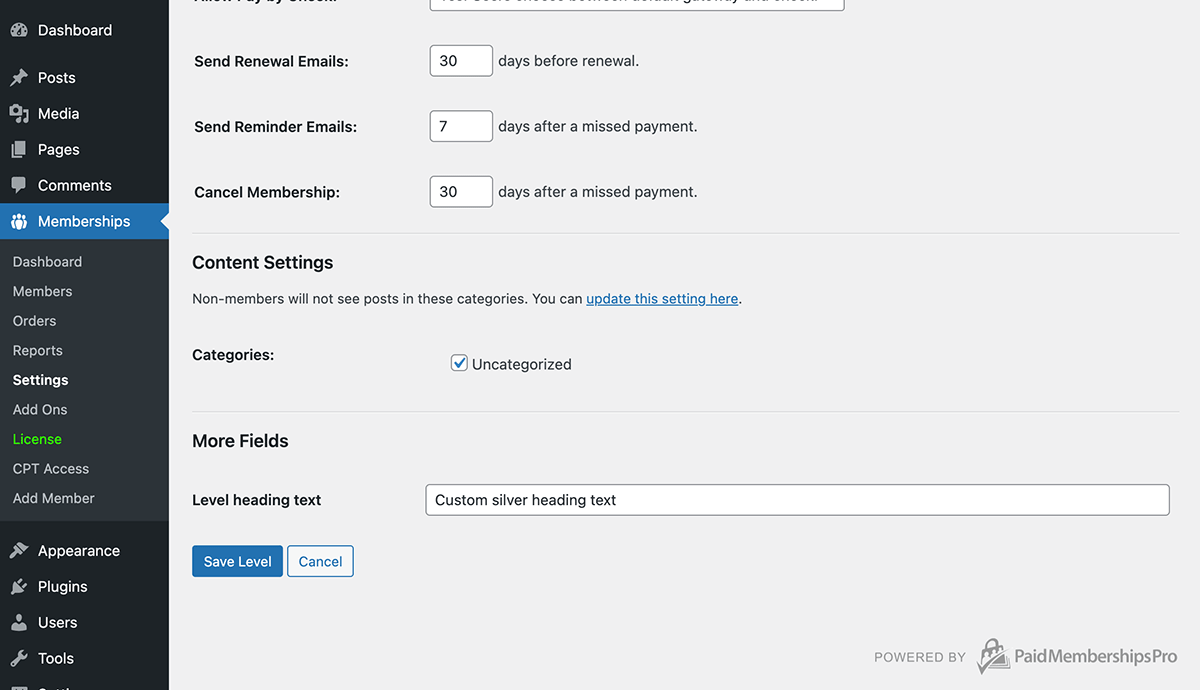Click the Save Level button
The image size is (1200, 690).
point(237,561)
